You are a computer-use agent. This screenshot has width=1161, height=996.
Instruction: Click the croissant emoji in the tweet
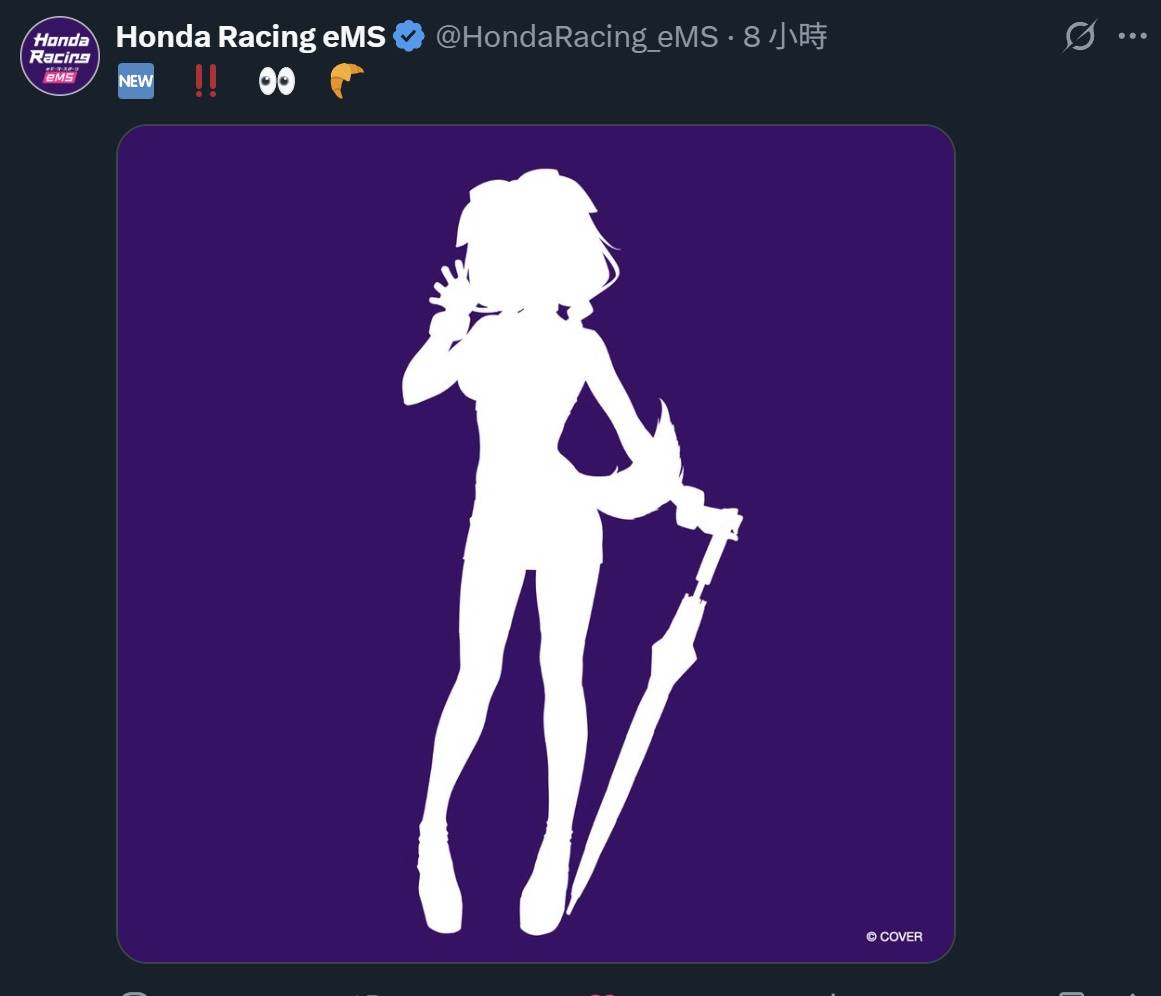tap(347, 82)
